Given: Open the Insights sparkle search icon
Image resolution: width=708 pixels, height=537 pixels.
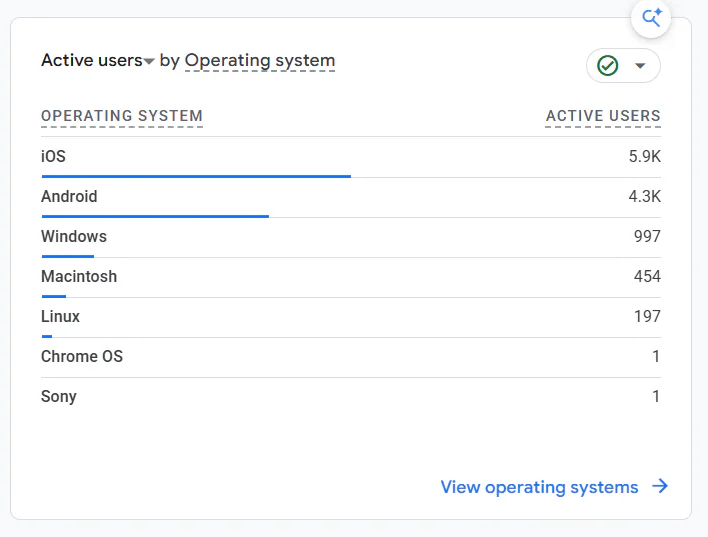Looking at the screenshot, I should pos(651,18).
